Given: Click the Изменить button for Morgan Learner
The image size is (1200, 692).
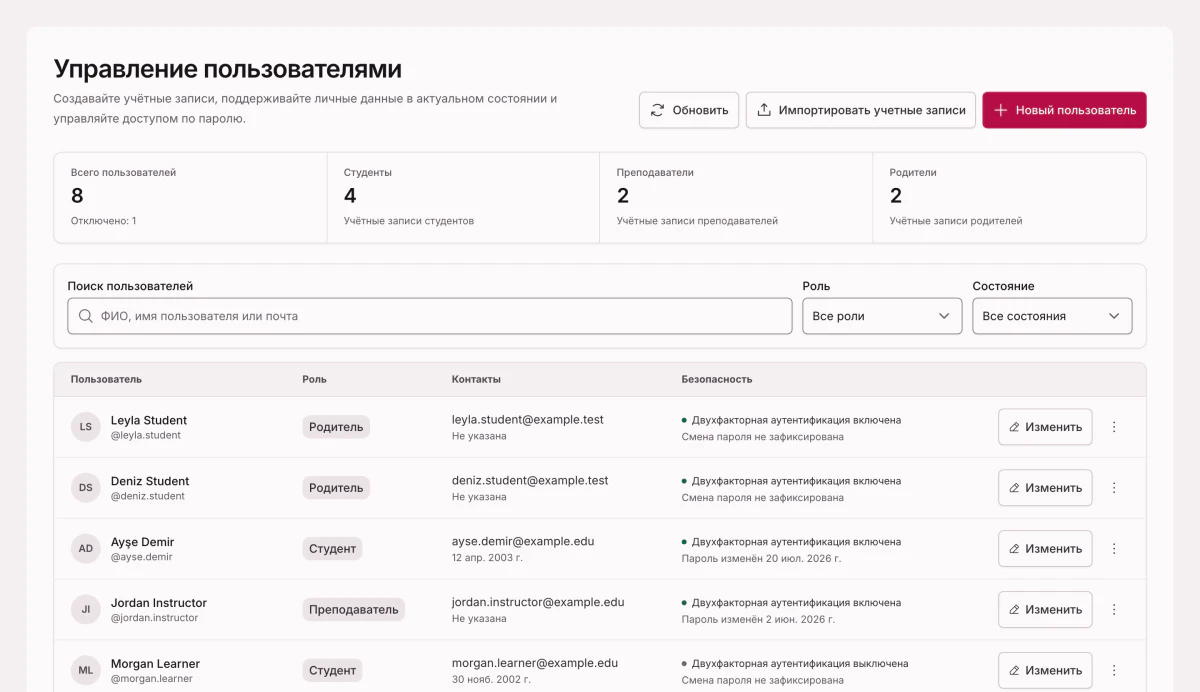Looking at the screenshot, I should (x=1045, y=671).
